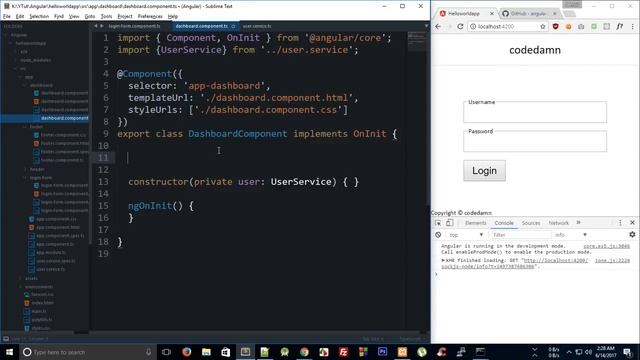Open FileZilla from the taskbar
Viewport: 640px width, 360px height.
344,352
